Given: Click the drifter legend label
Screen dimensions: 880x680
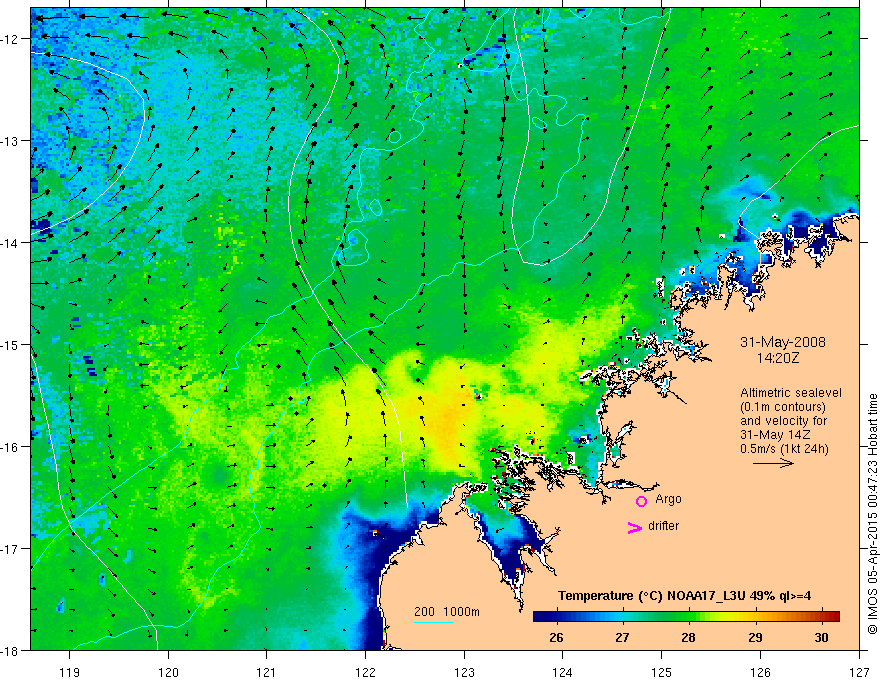Looking at the screenshot, I should [x=663, y=526].
